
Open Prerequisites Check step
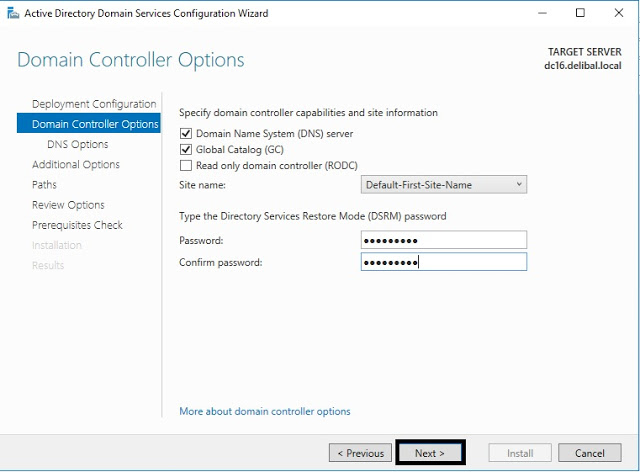point(77,225)
